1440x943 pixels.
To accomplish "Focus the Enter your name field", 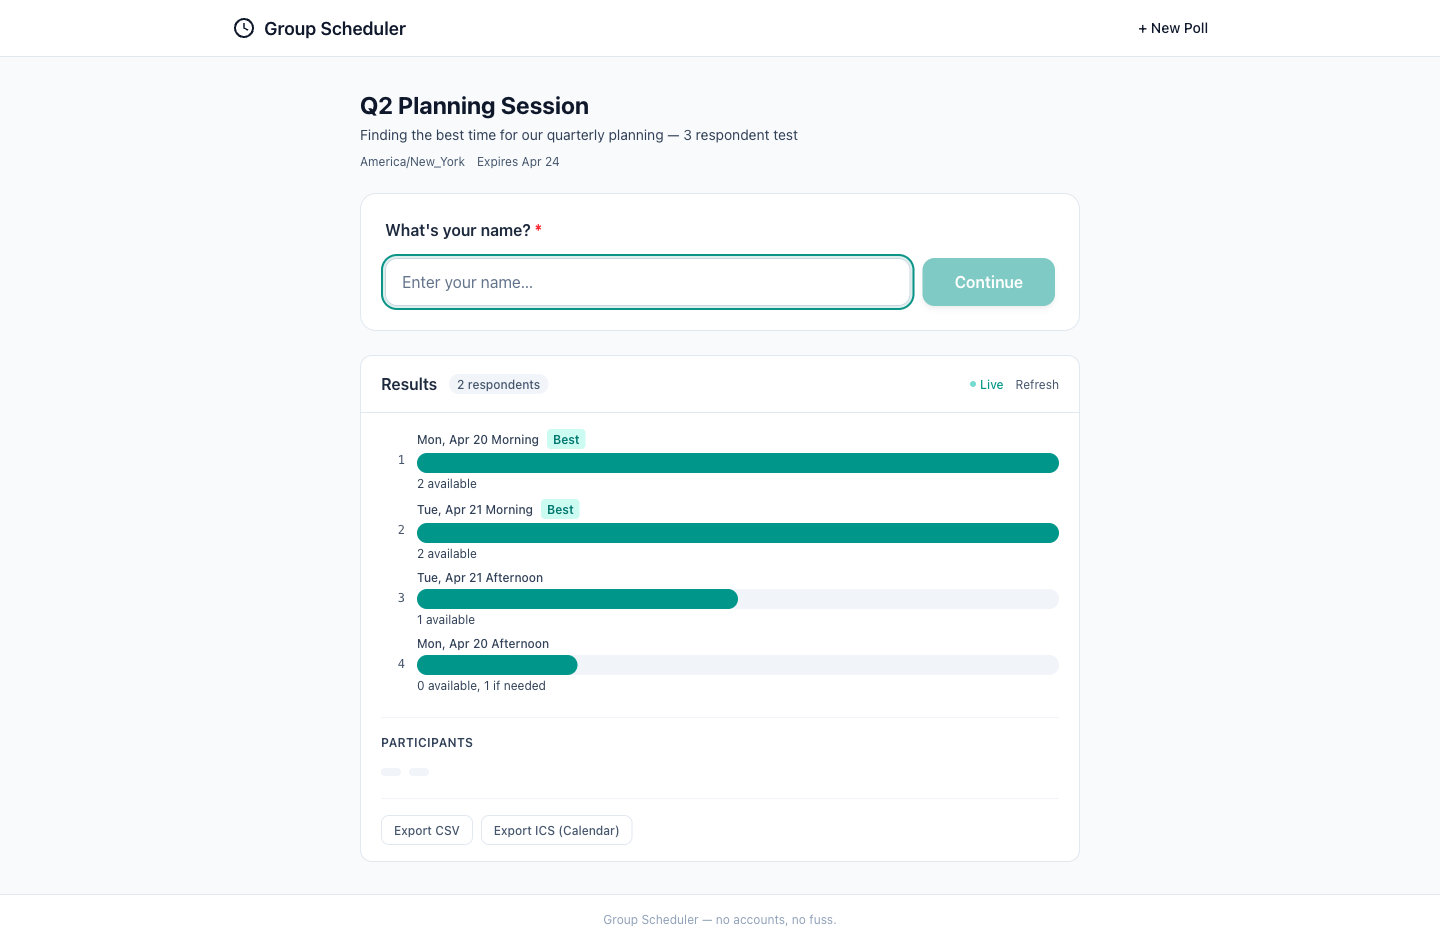I will pyautogui.click(x=647, y=282).
